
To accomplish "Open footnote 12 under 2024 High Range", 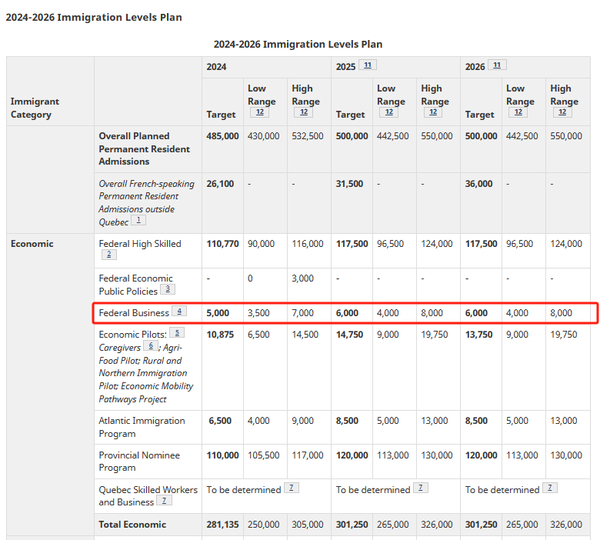I will 304,112.
